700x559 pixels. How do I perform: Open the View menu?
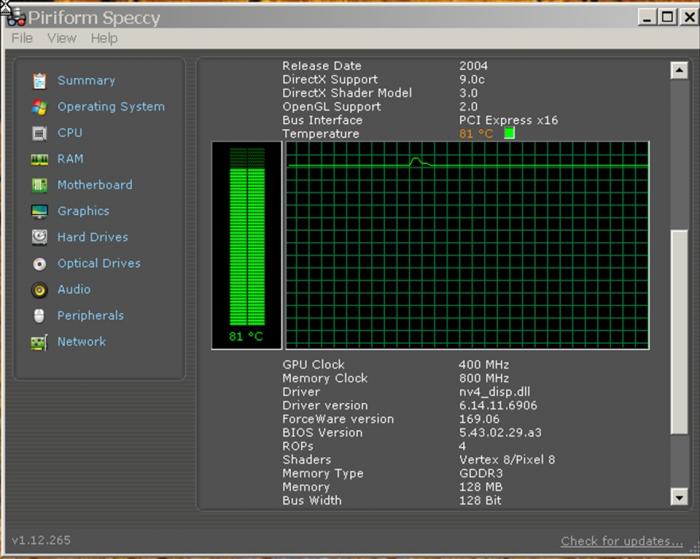tap(61, 38)
